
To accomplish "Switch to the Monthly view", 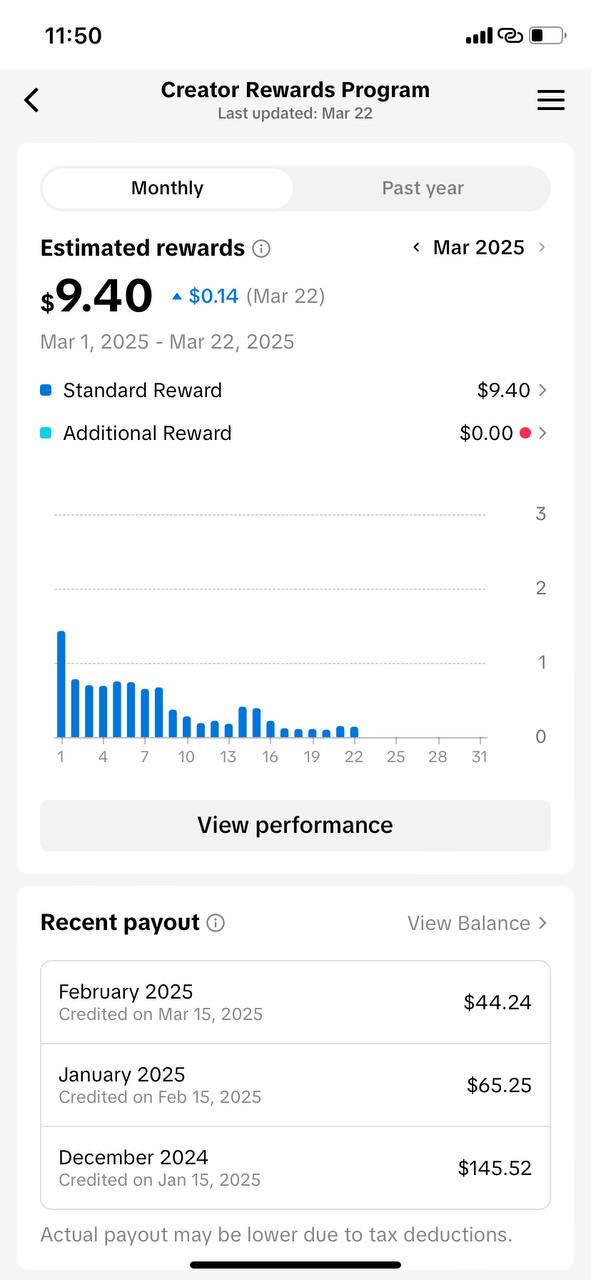I will click(168, 188).
